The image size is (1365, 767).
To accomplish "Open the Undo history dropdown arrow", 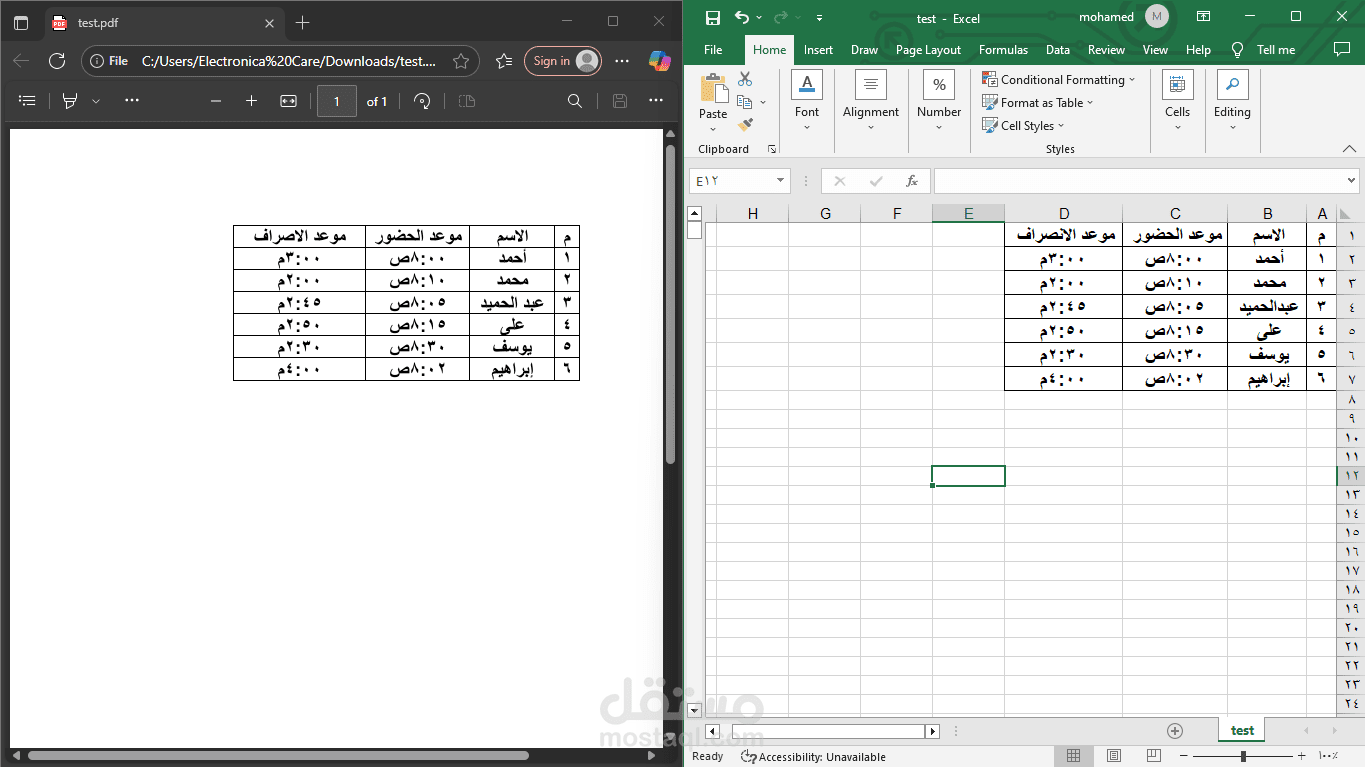I will 759,17.
